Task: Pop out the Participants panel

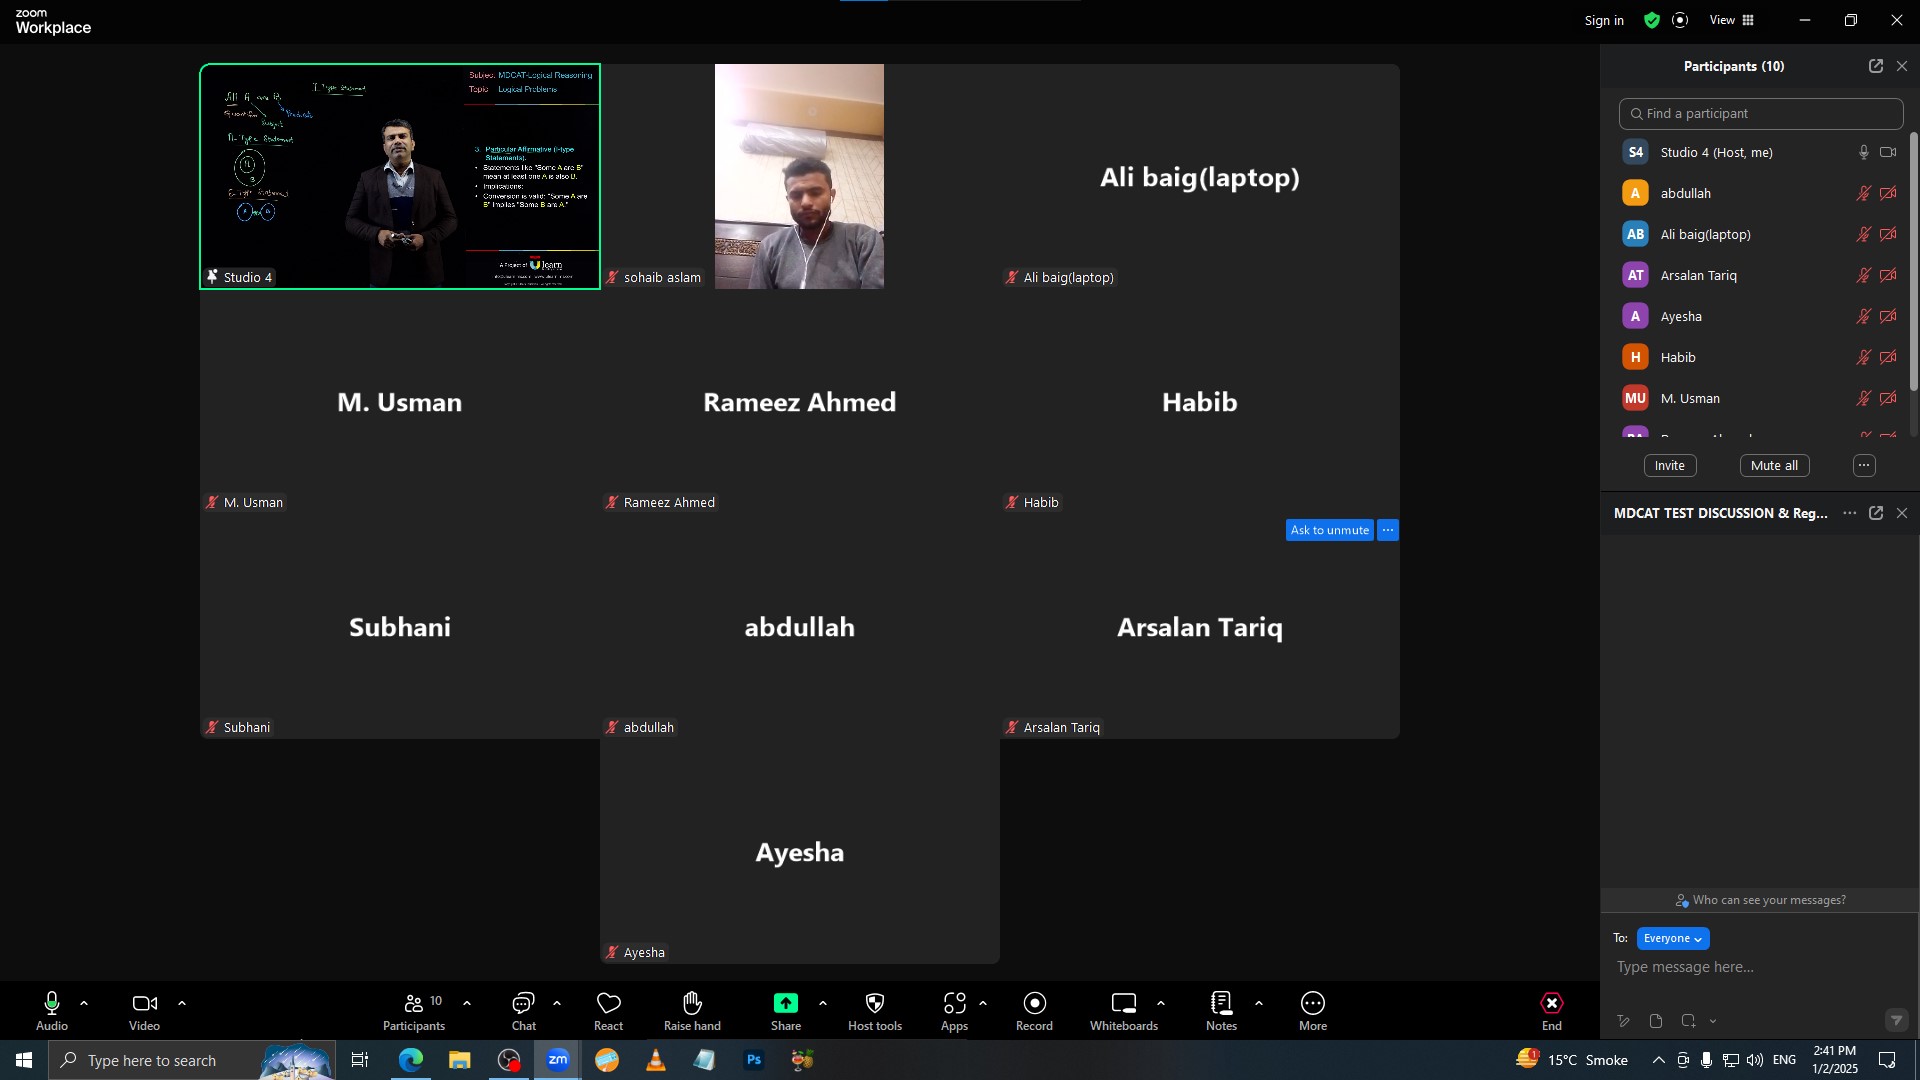Action: pos(1876,66)
